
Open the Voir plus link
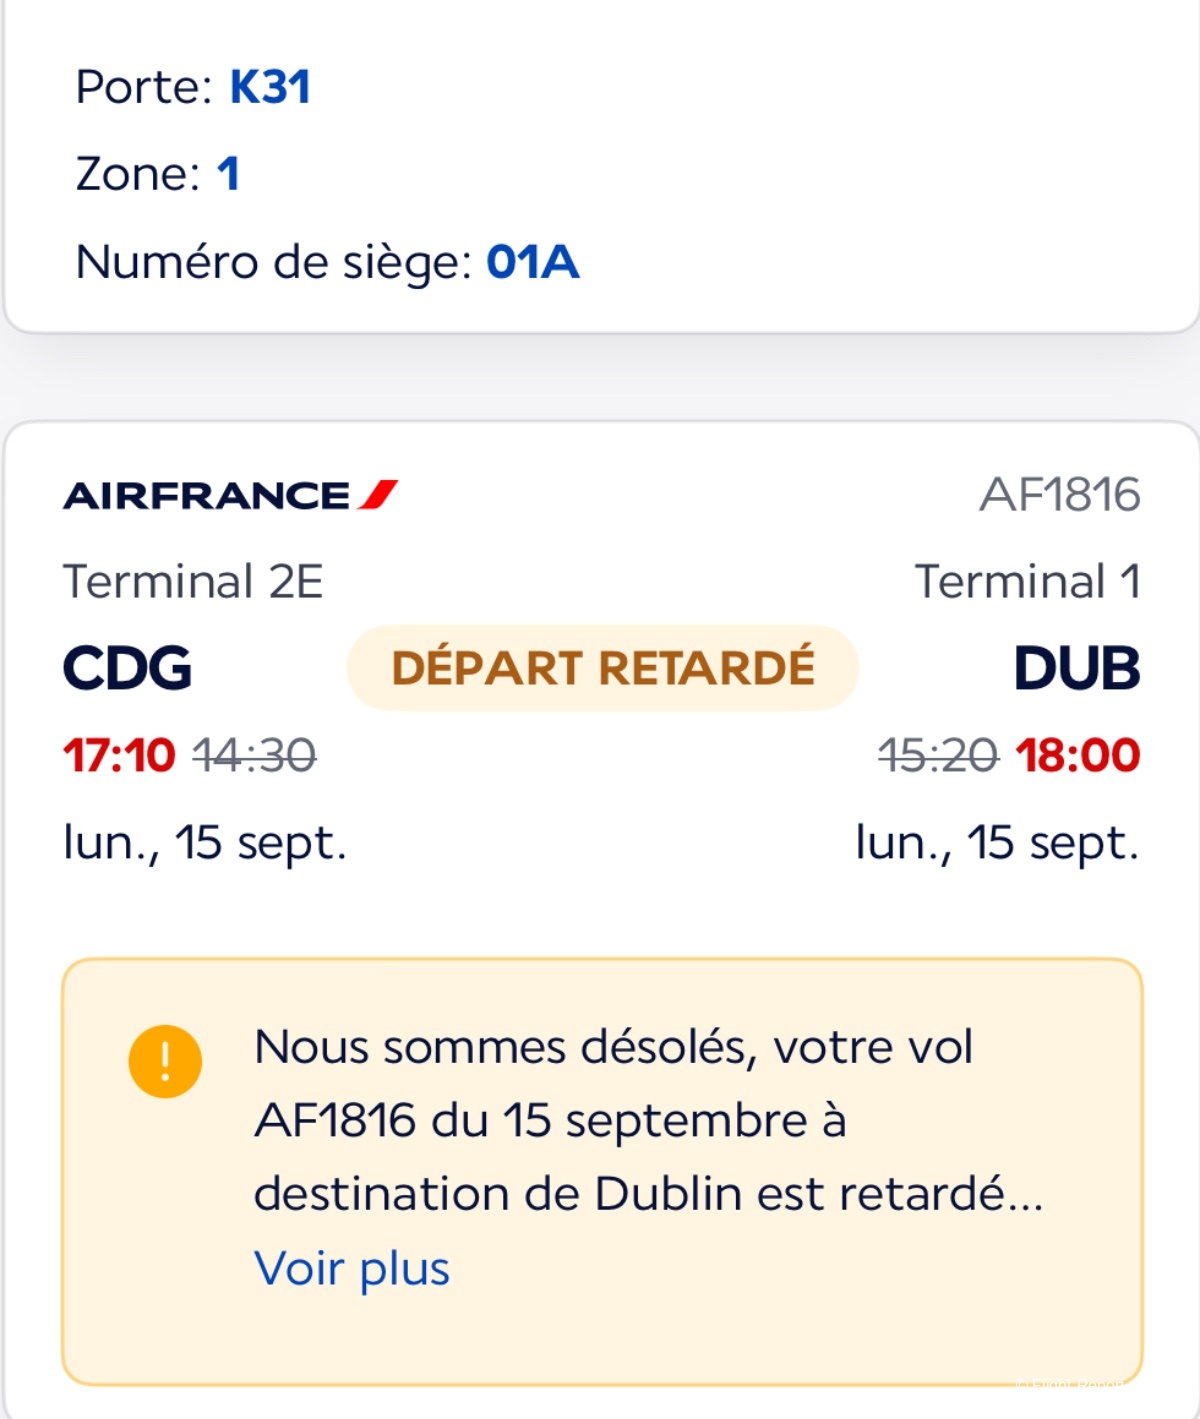tap(352, 1268)
